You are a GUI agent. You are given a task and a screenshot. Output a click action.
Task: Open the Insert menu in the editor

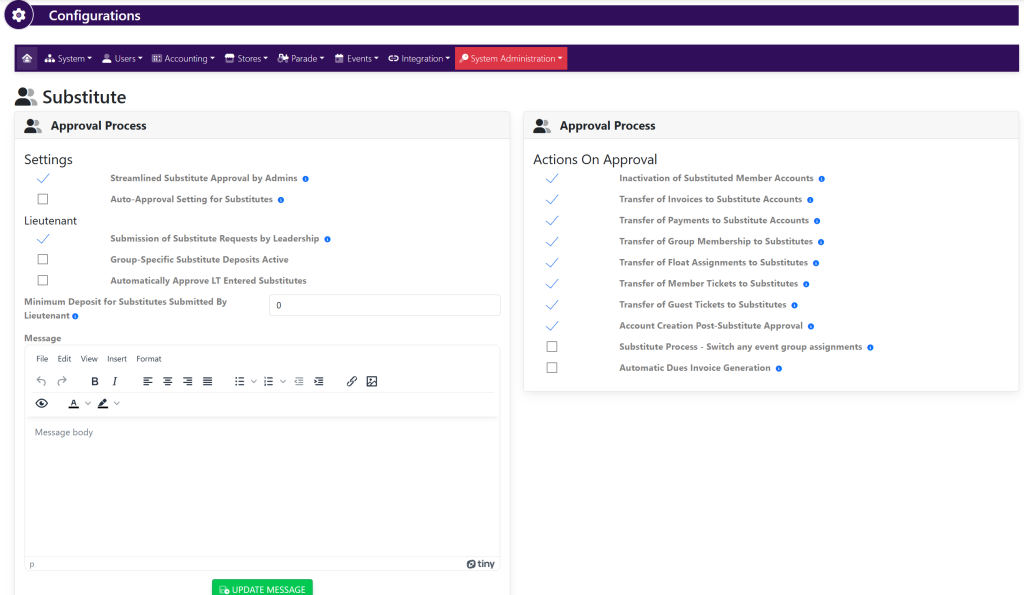click(x=117, y=358)
